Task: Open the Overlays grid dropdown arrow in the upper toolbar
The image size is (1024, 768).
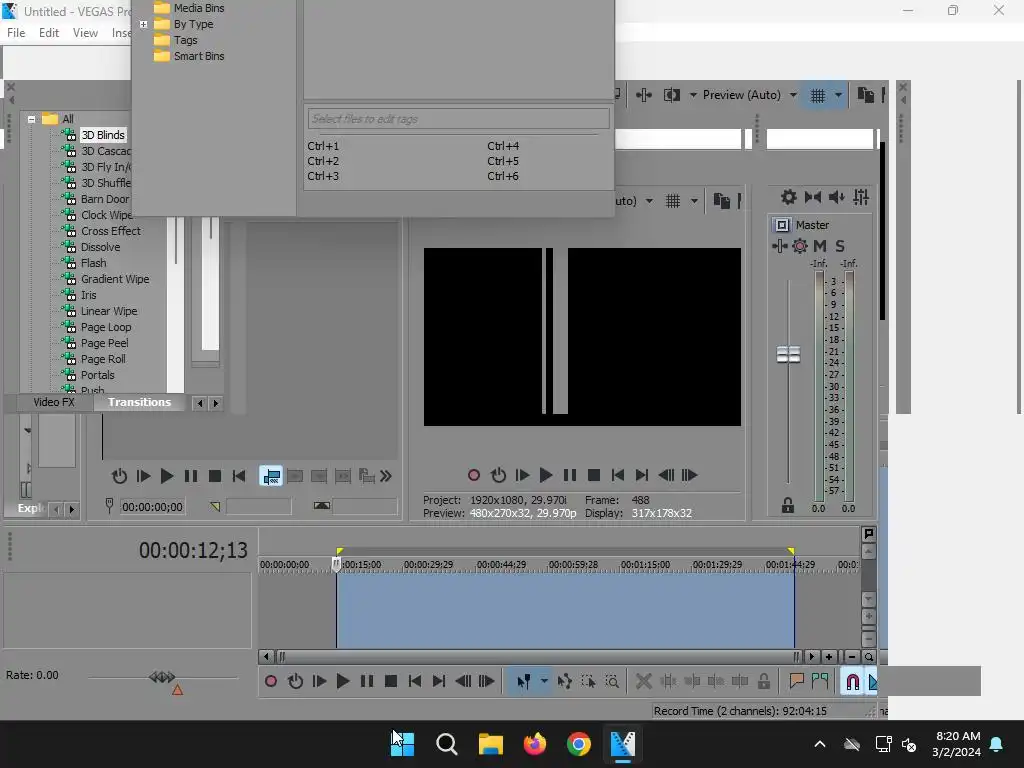Action: [839, 96]
